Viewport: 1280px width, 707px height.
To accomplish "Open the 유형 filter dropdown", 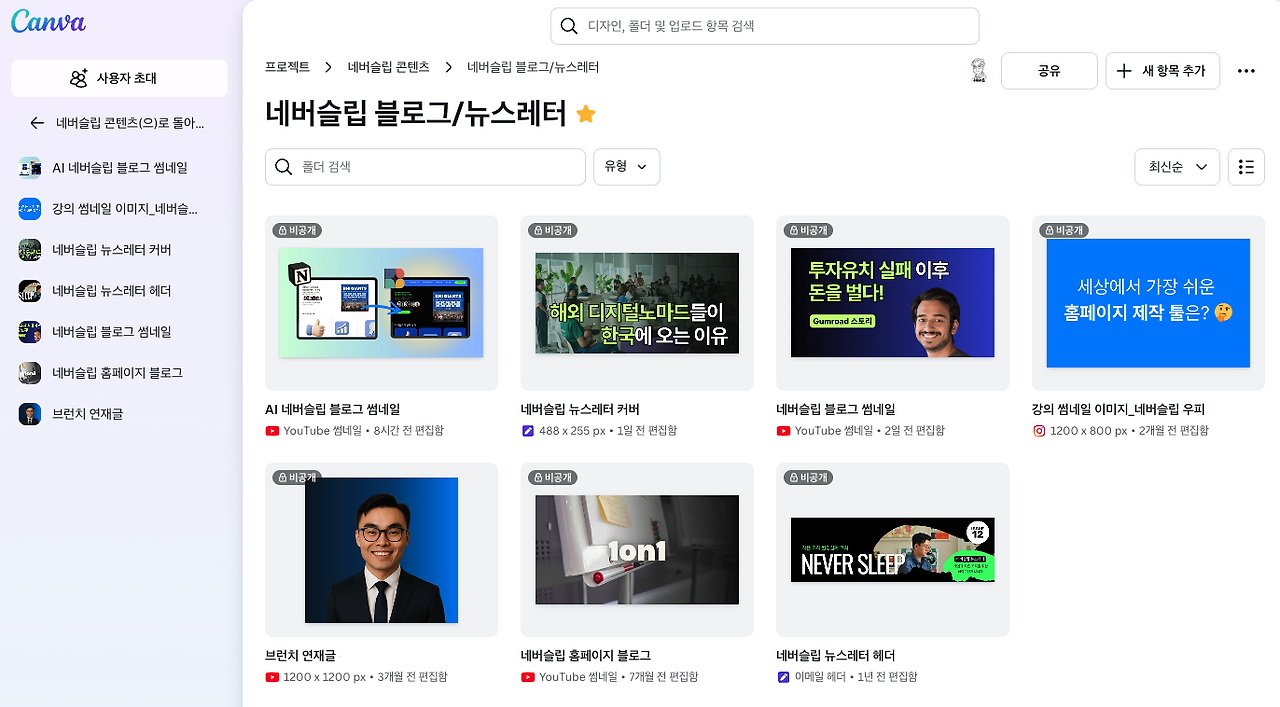I will (626, 167).
